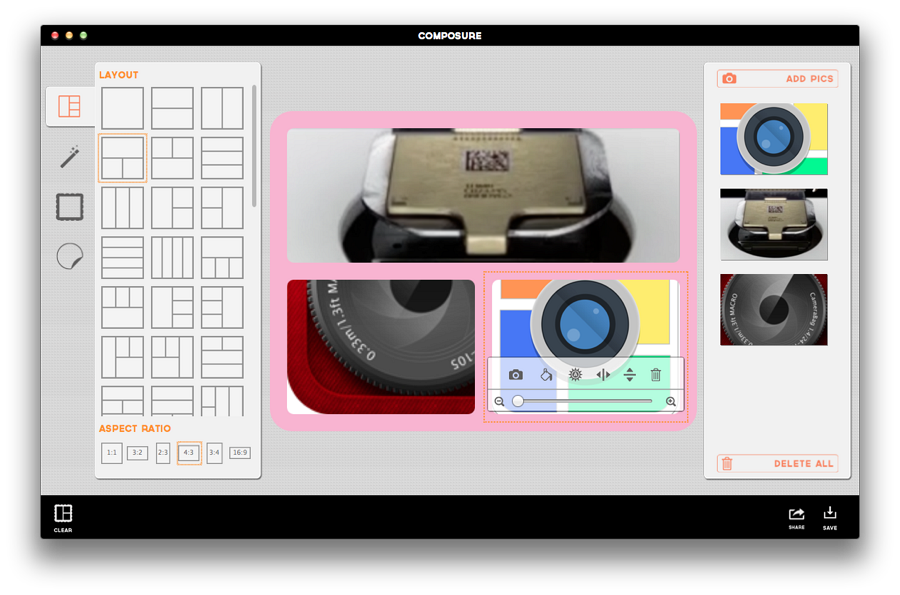Image resolution: width=900 pixels, height=595 pixels.
Task: Delete photo with floating toolbar trash icon
Action: click(655, 375)
